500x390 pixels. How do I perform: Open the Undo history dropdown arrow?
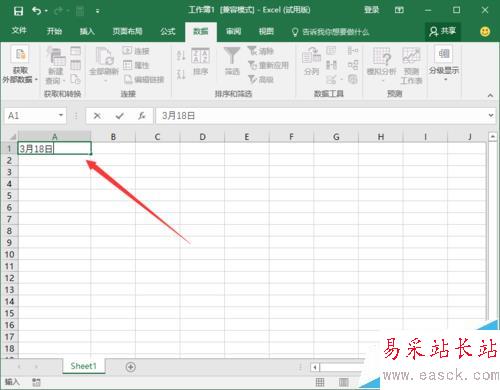[x=46, y=11]
